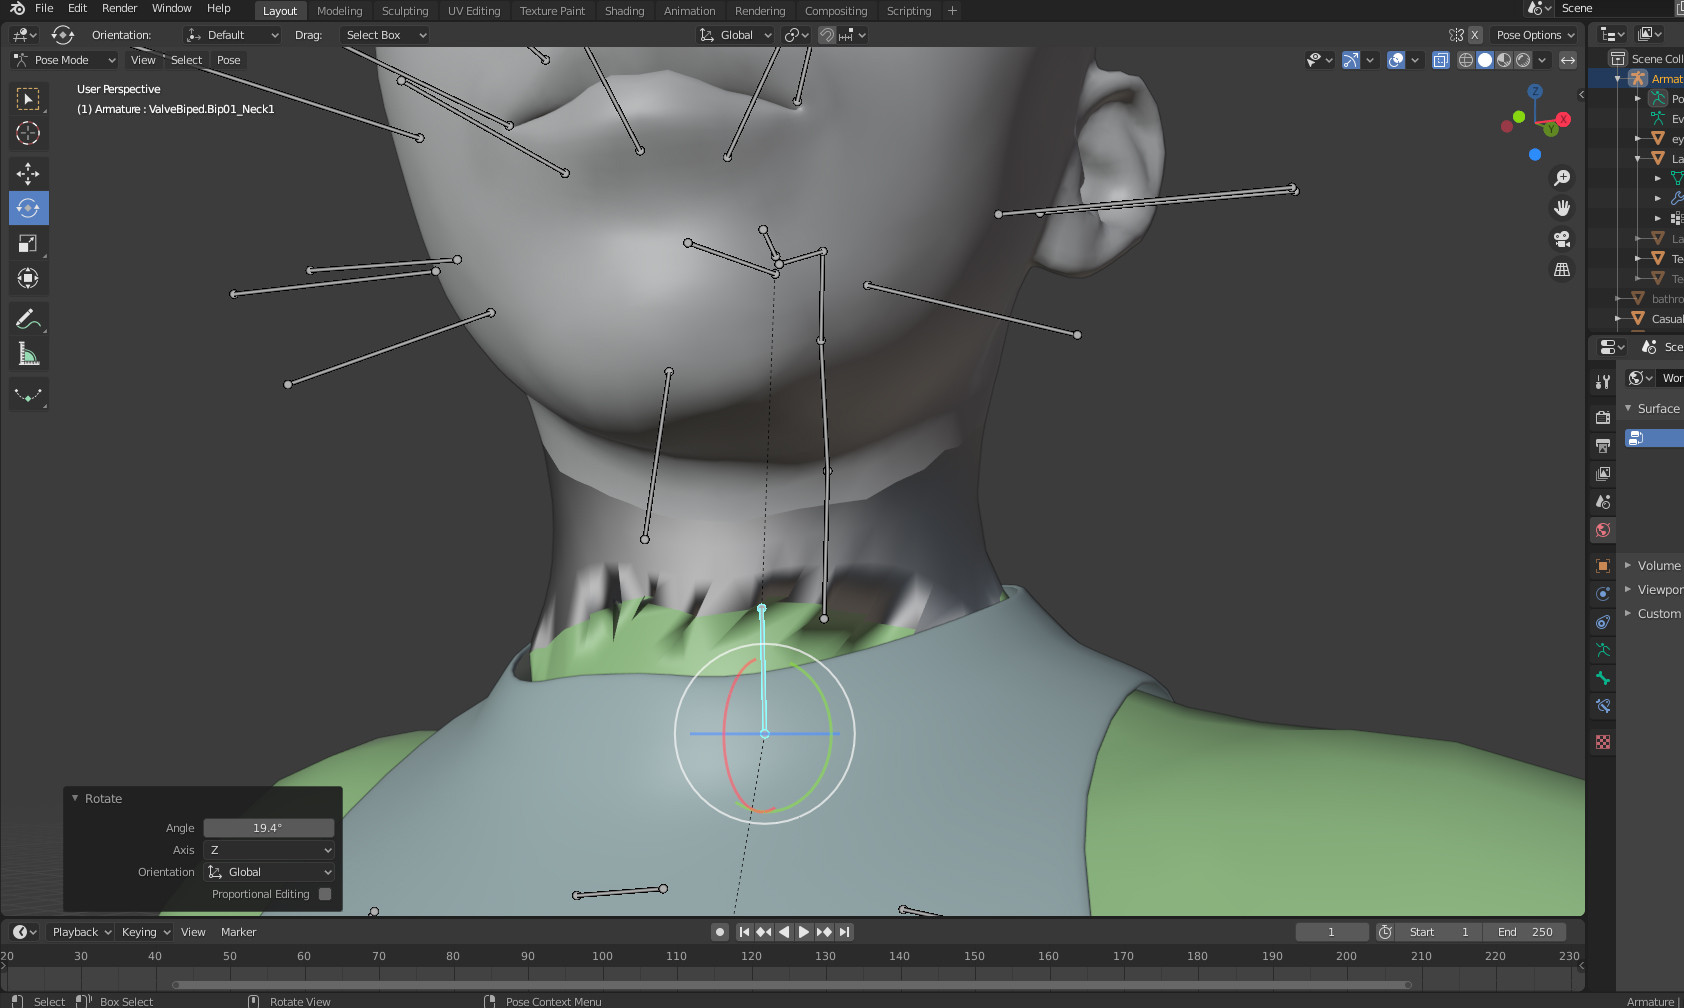This screenshot has width=1684, height=1008.
Task: Pick the Scale tool
Action: coord(28,243)
